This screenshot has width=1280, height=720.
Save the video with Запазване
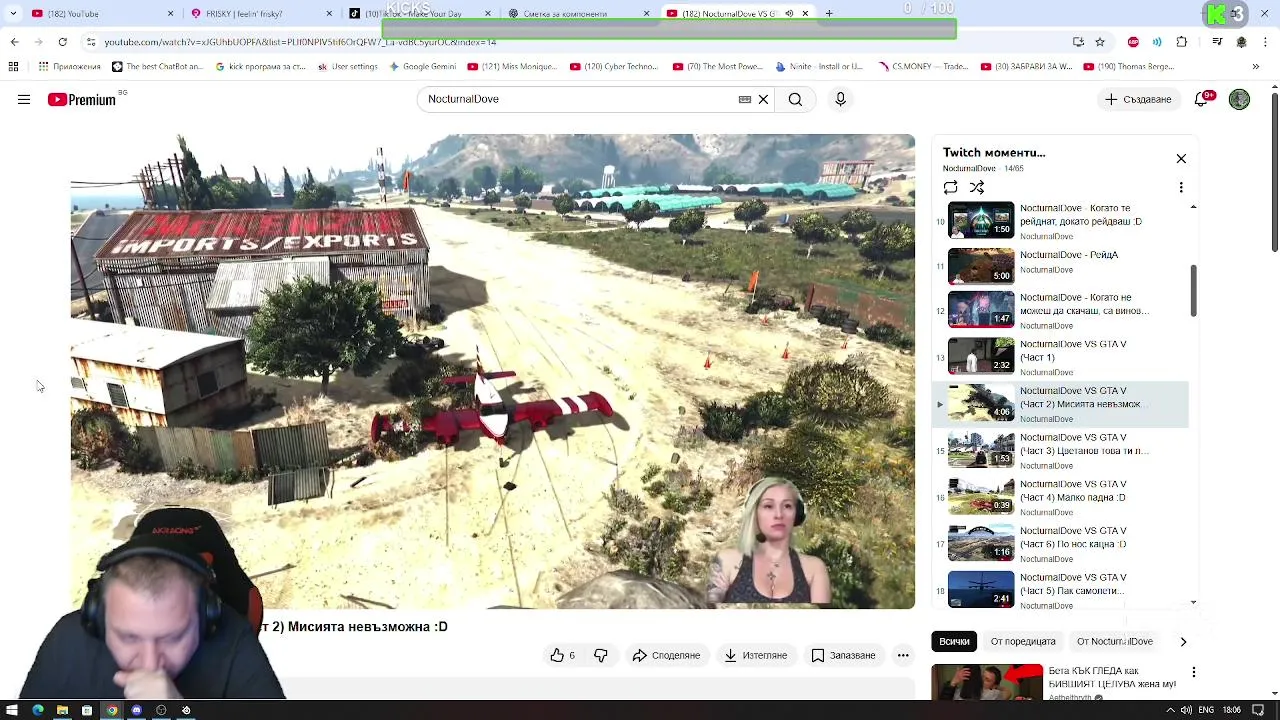(843, 655)
